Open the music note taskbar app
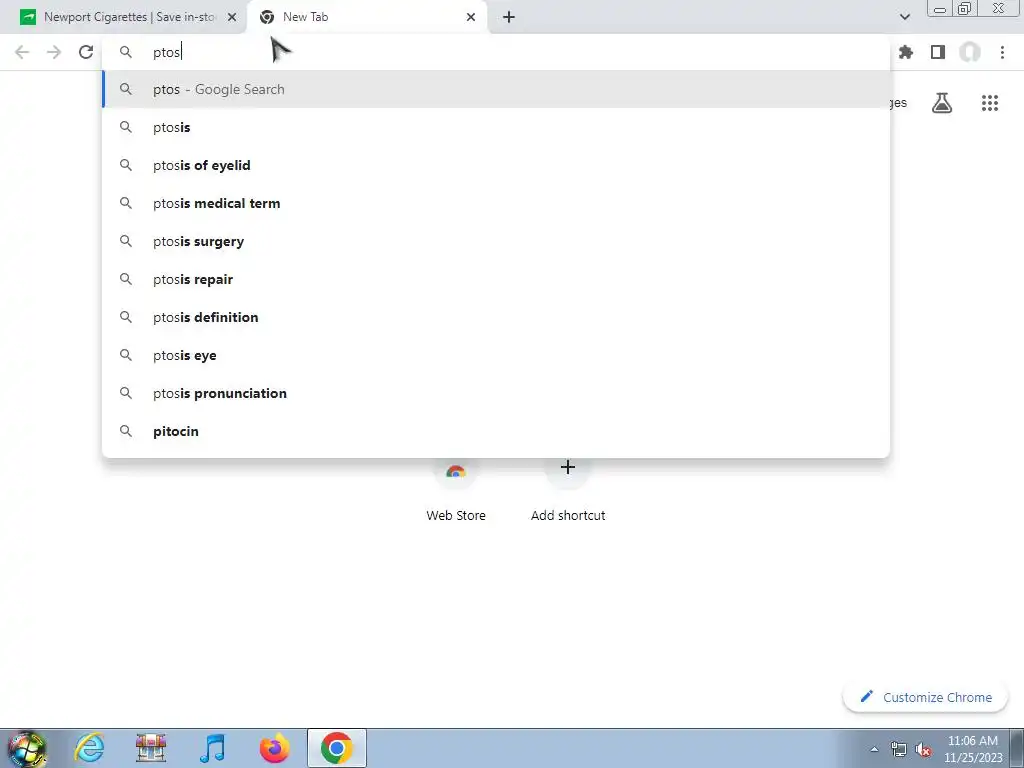The image size is (1024, 768). coord(212,748)
